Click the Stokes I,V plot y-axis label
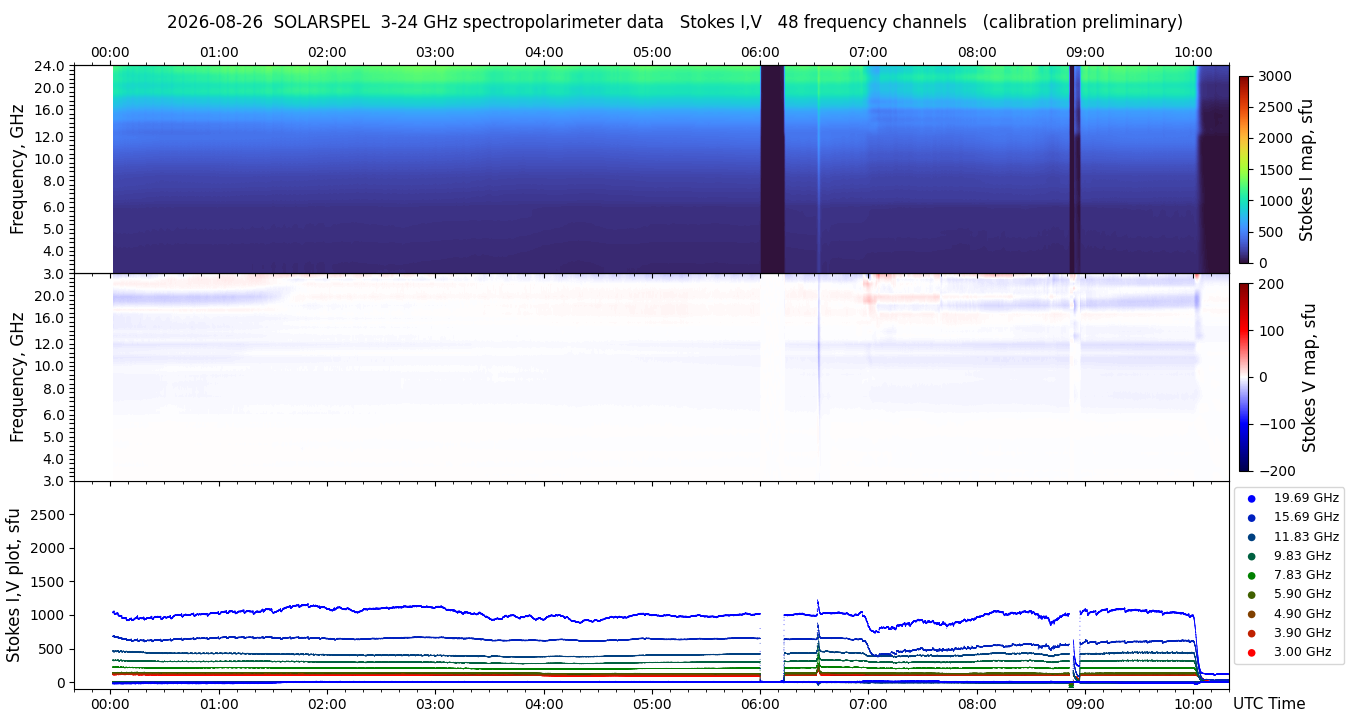The height and width of the screenshot is (725, 1350). 14,585
